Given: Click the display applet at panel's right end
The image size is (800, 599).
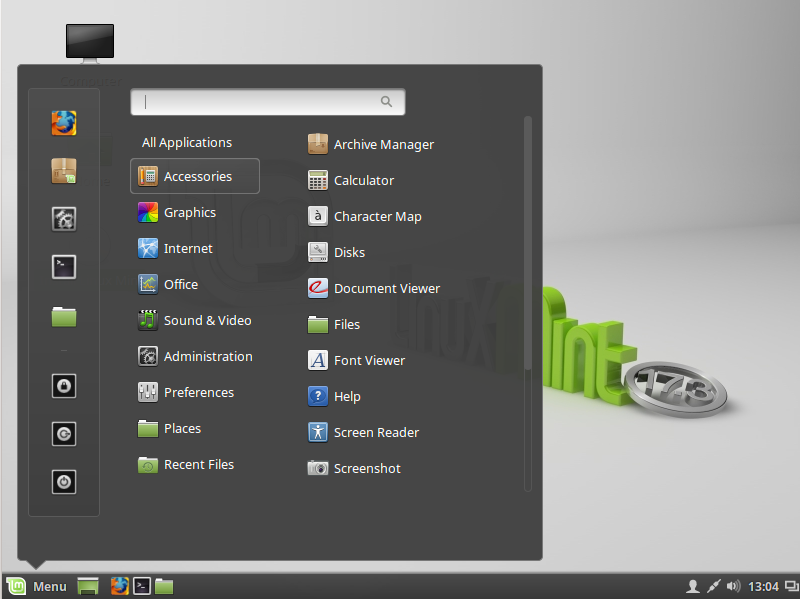Looking at the screenshot, I should pos(791,586).
